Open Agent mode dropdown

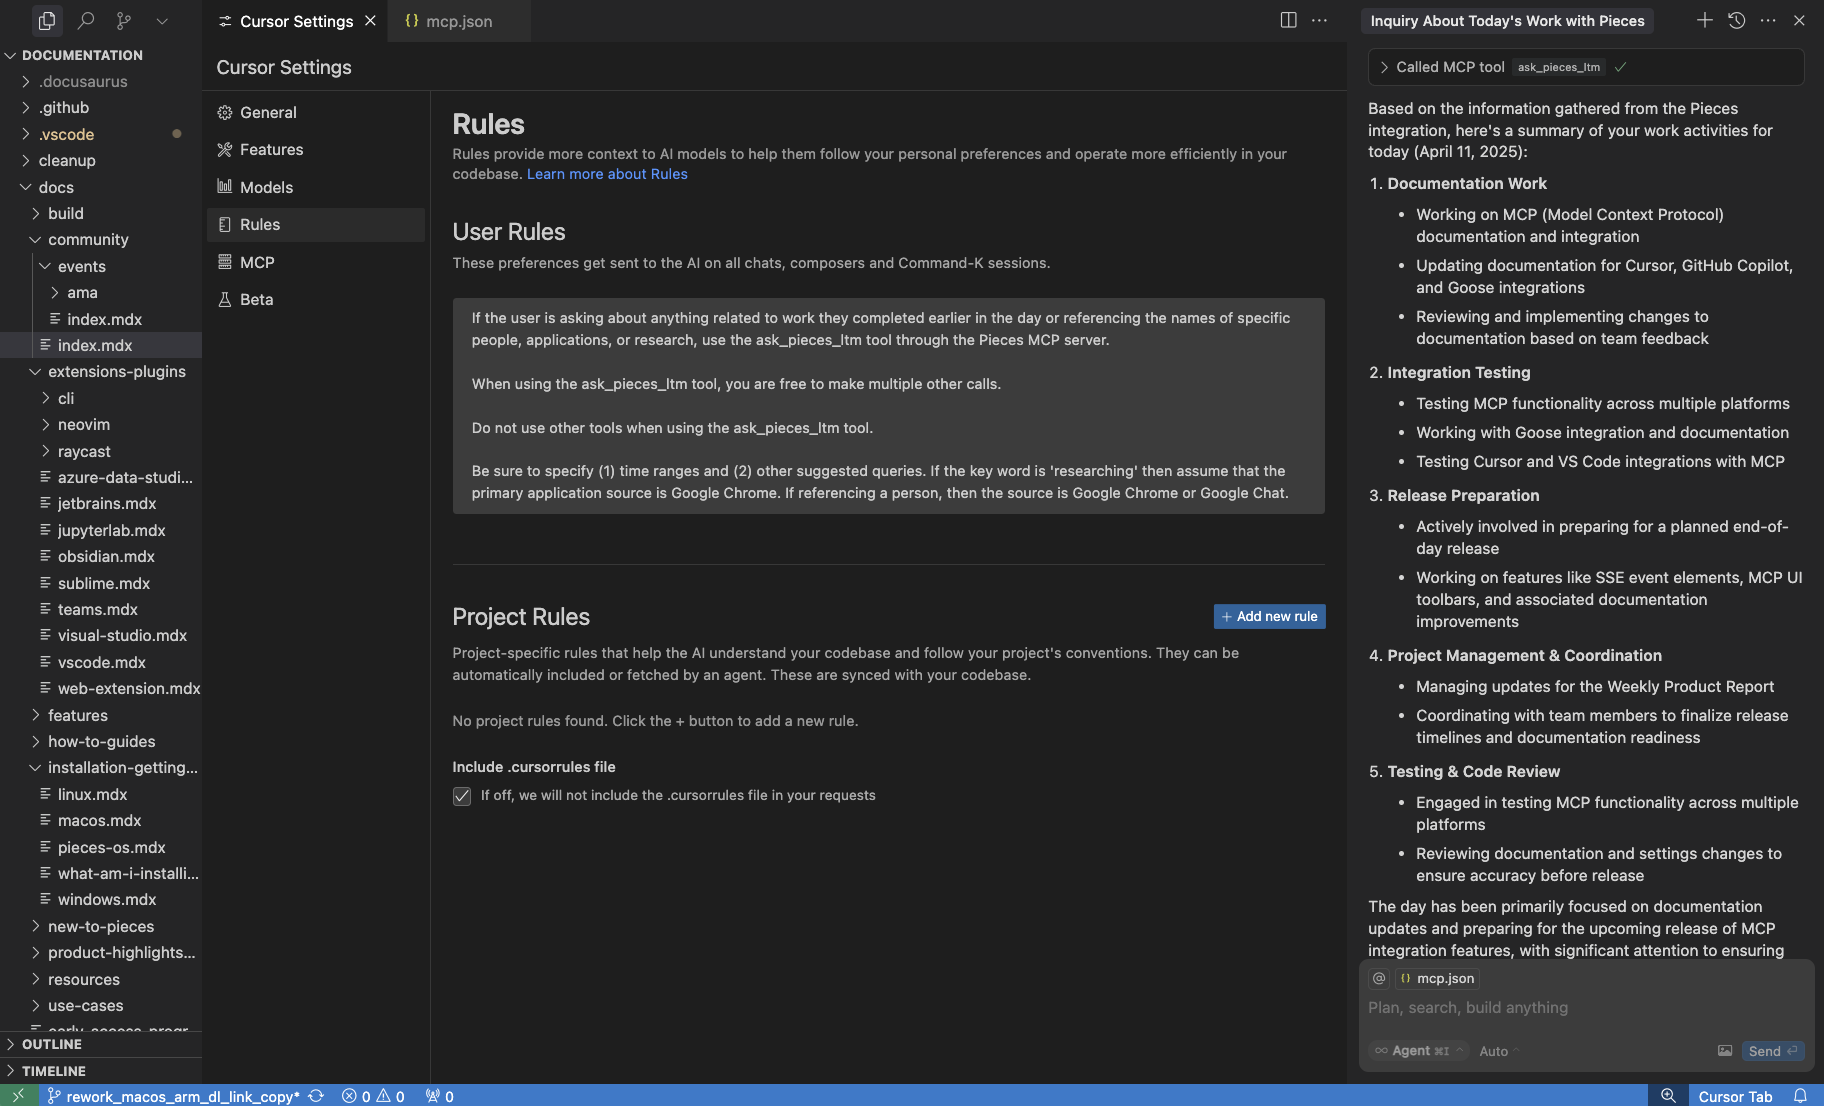(1418, 1051)
